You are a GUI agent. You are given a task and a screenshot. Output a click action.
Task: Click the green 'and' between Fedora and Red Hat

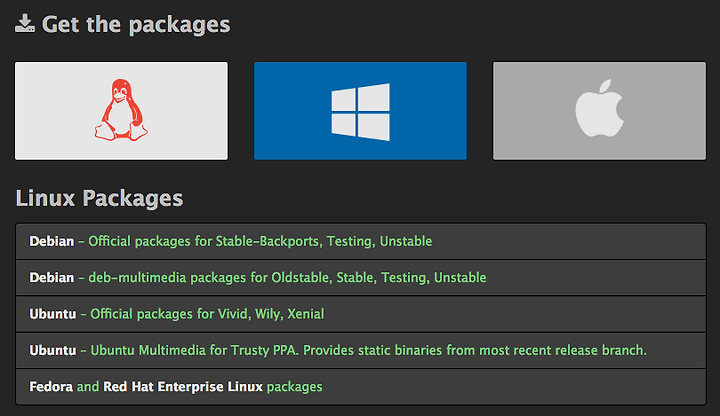coord(88,387)
